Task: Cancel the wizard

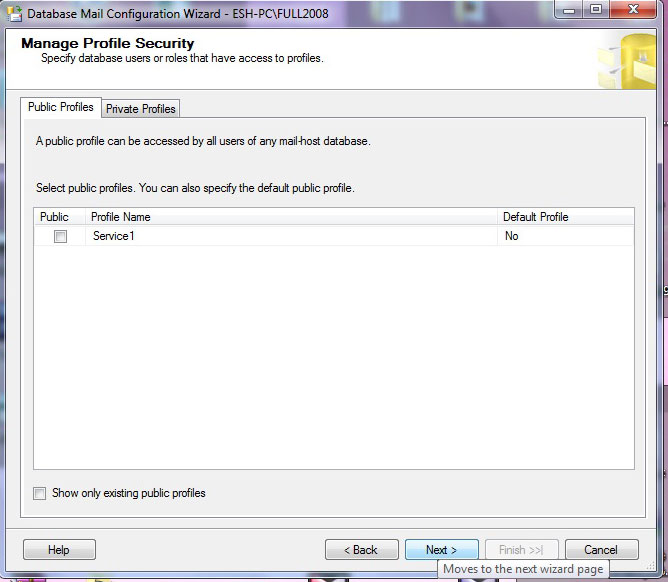Action: 601,549
